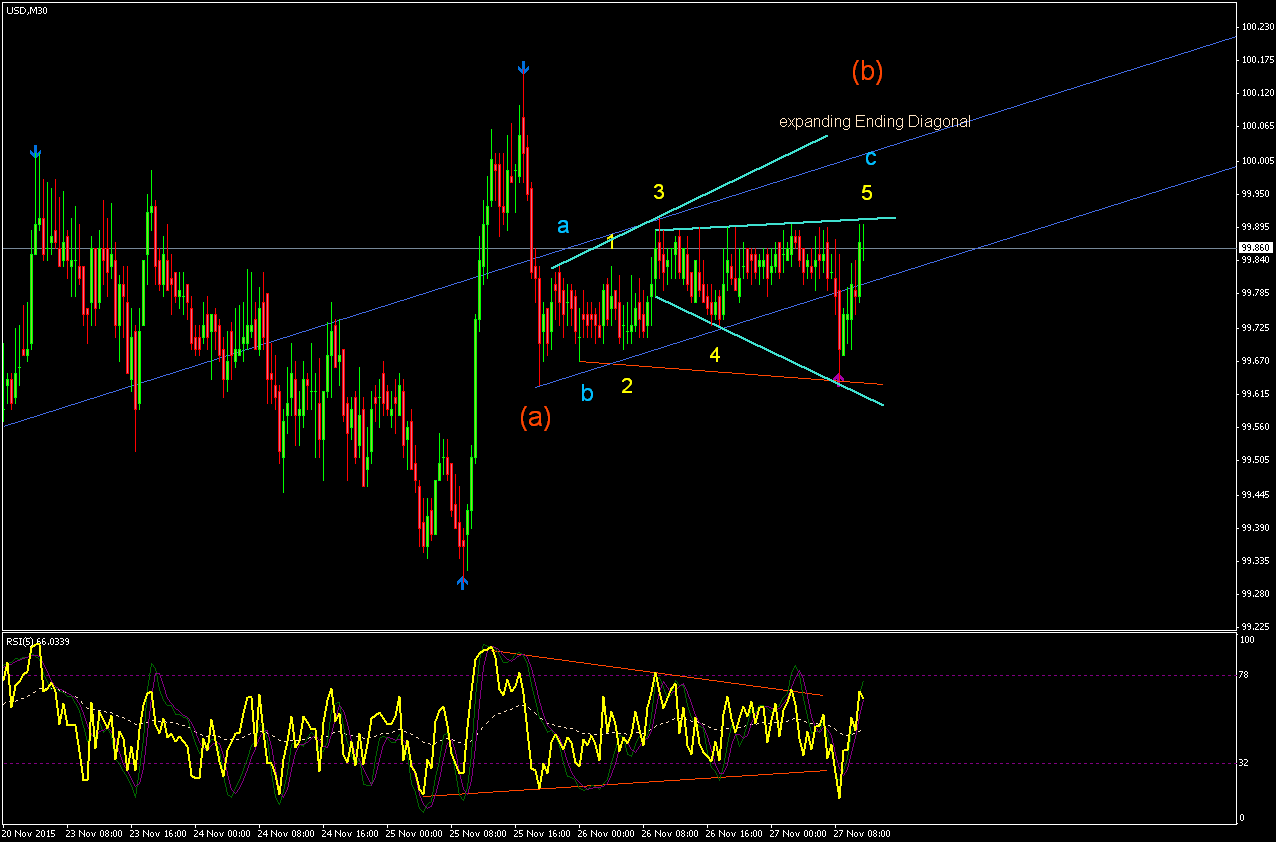Select the yellow '4' wave label
The height and width of the screenshot is (842, 1276).
point(715,355)
